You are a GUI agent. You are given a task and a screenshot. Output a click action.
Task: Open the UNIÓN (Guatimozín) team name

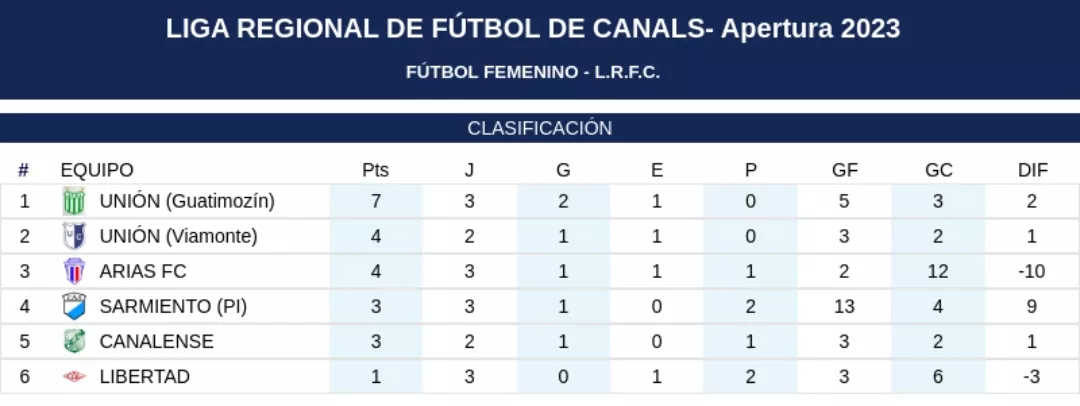point(187,201)
